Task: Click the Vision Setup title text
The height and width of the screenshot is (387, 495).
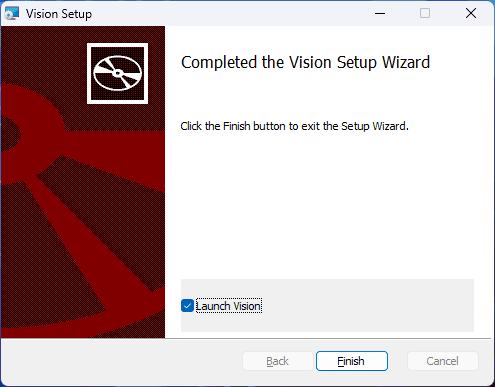Action: point(59,14)
